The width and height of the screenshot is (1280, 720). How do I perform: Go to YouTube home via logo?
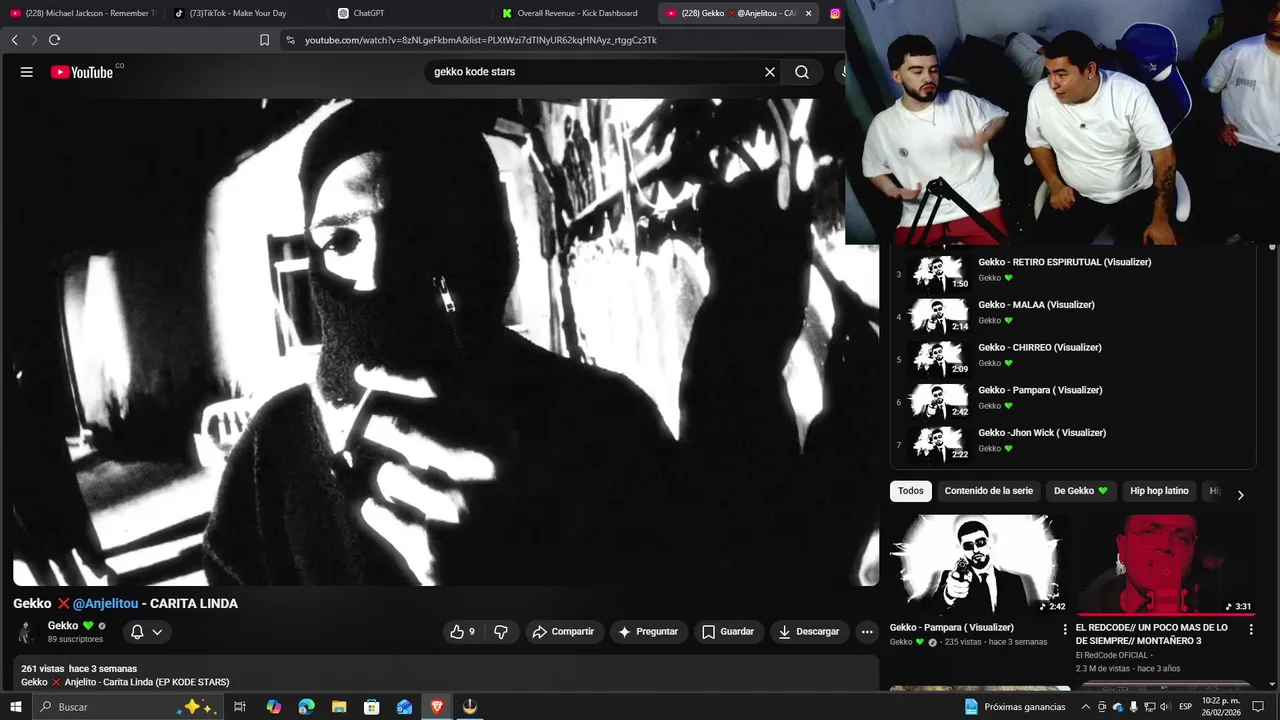coord(83,72)
